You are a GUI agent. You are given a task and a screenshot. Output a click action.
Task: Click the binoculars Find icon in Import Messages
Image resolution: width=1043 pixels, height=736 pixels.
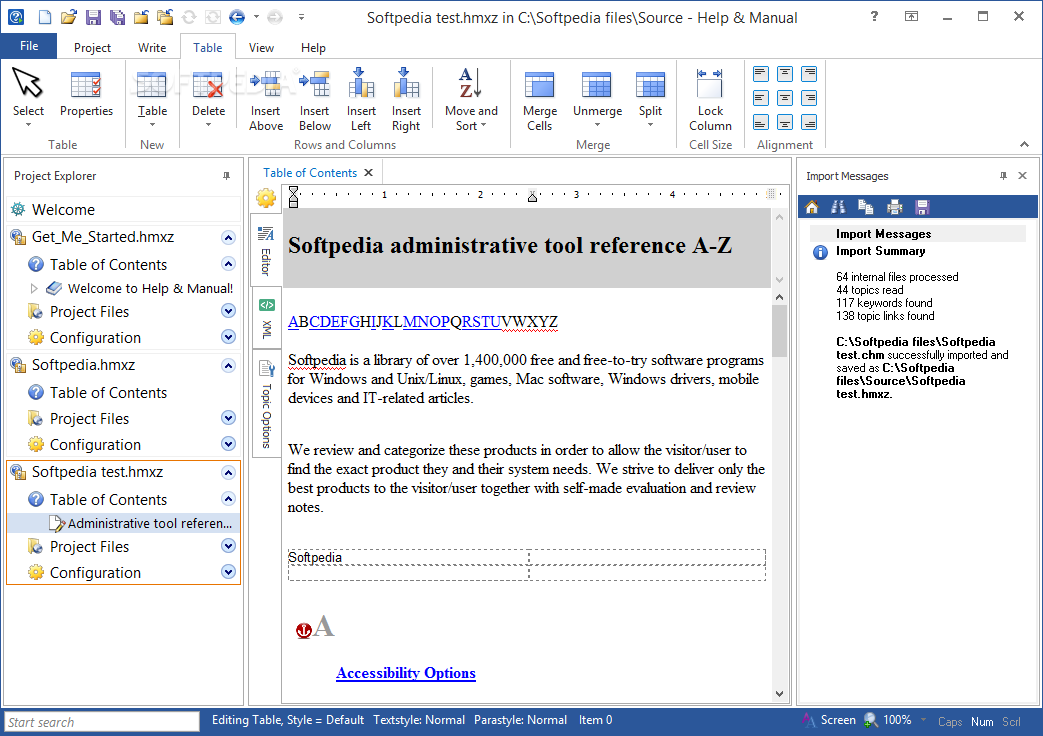838,207
